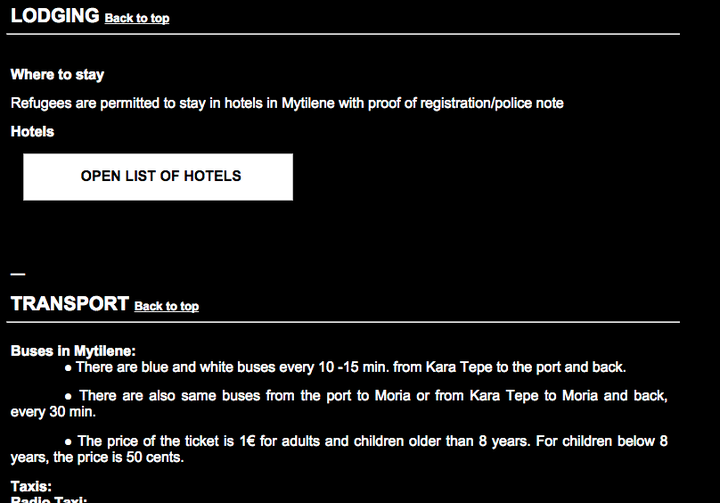The image size is (720, 503).
Task: Select the Hotels subheading text
Action: (x=32, y=132)
